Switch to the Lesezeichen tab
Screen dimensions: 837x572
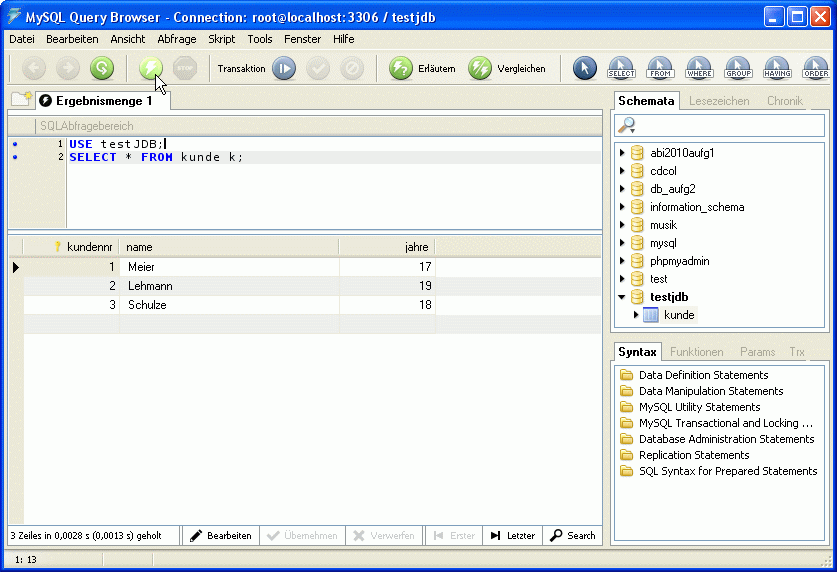719,101
